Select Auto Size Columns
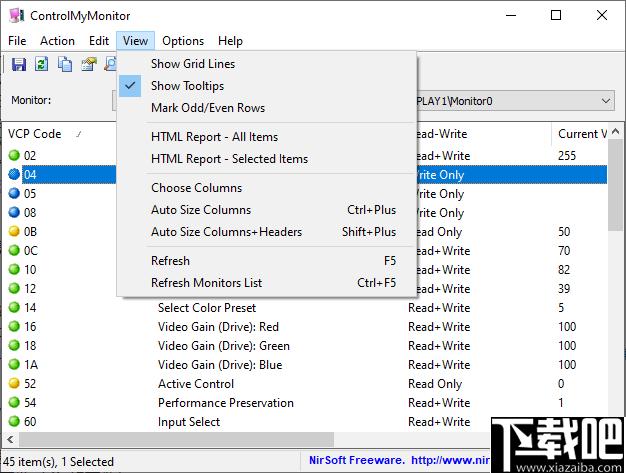Viewport: 626px width, 473px height. pyautogui.click(x=267, y=210)
